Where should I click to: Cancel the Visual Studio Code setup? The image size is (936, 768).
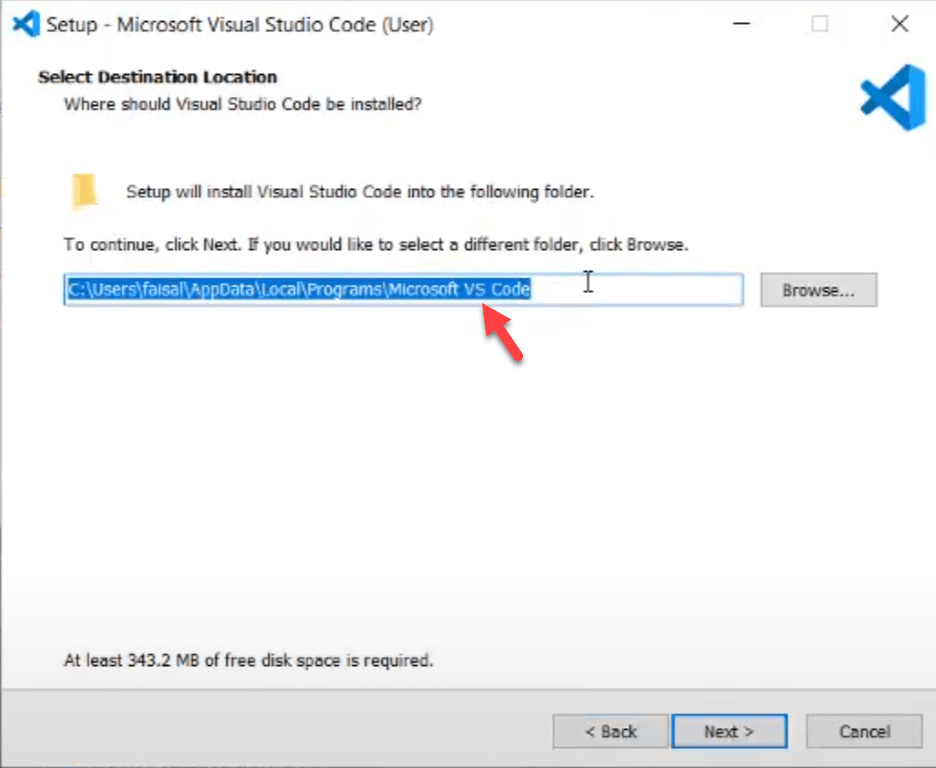tap(864, 731)
